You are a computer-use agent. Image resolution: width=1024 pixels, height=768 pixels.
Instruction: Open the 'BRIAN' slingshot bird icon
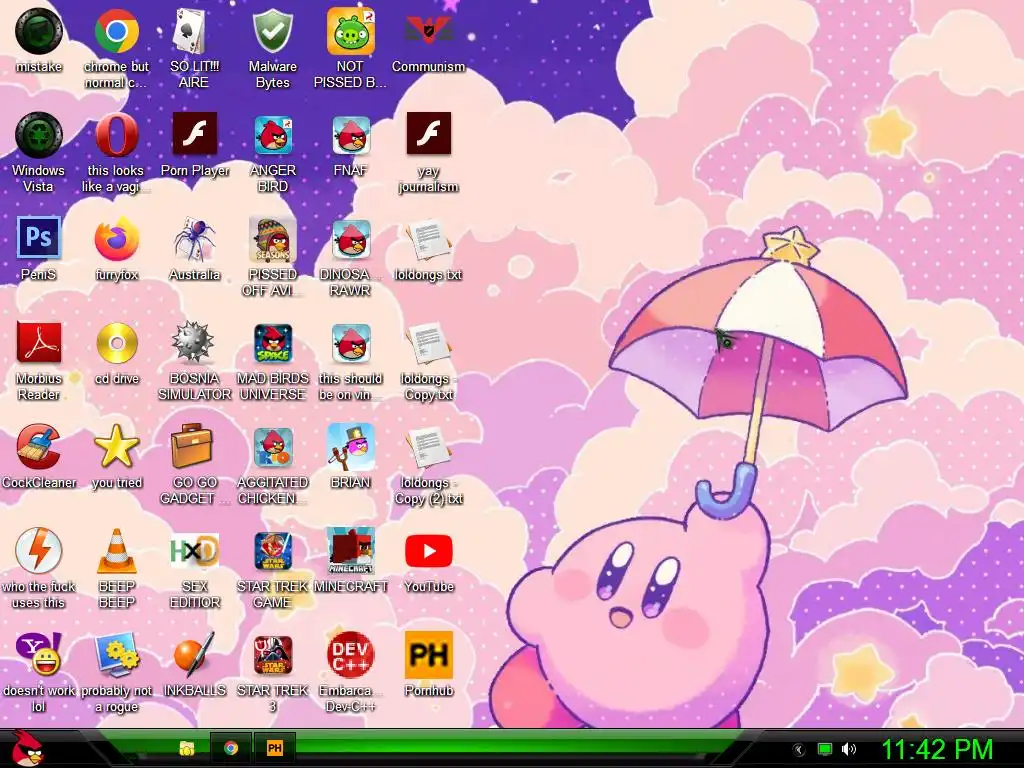click(x=351, y=446)
